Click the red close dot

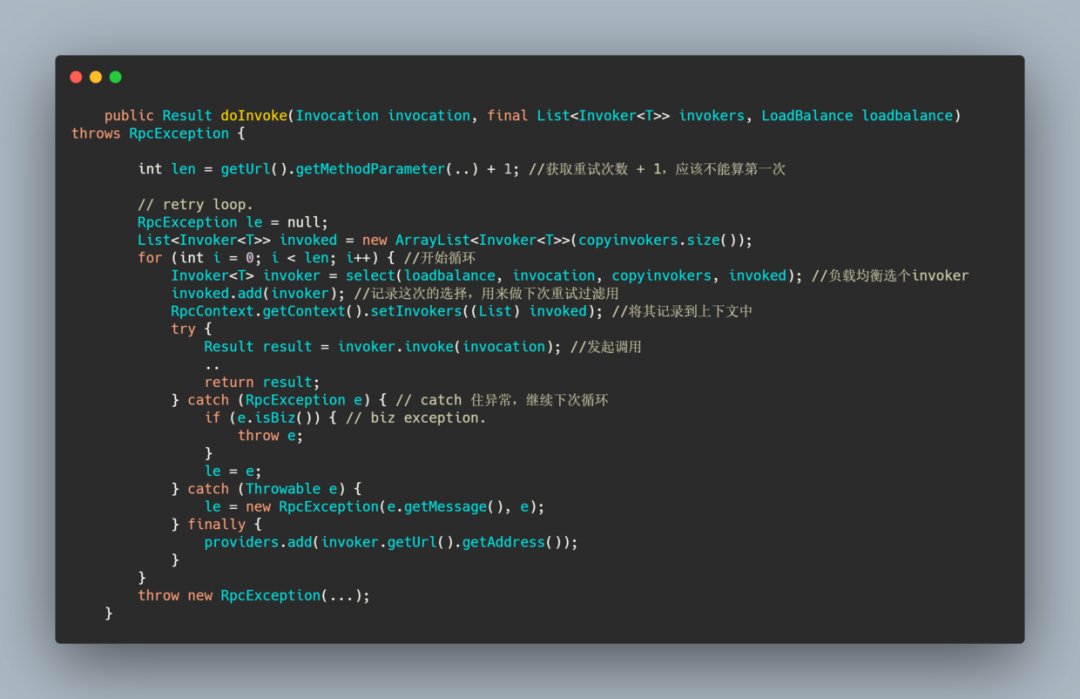pyautogui.click(x=76, y=77)
